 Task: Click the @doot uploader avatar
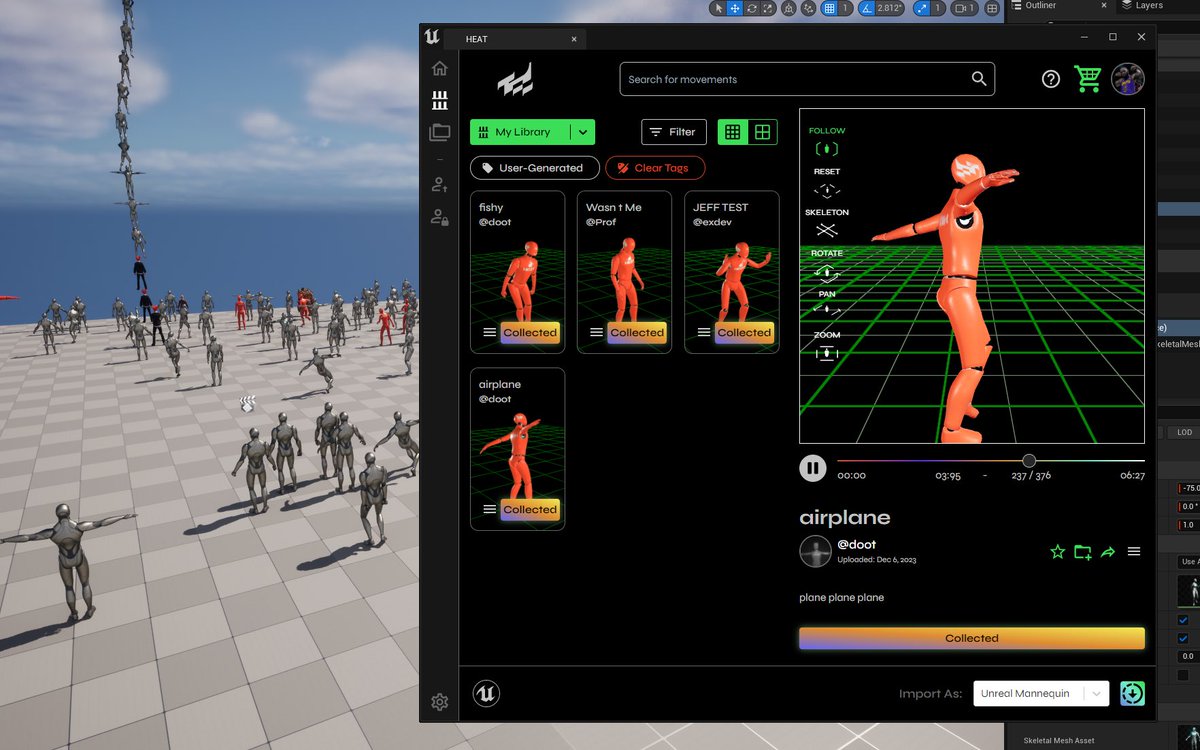[x=815, y=551]
